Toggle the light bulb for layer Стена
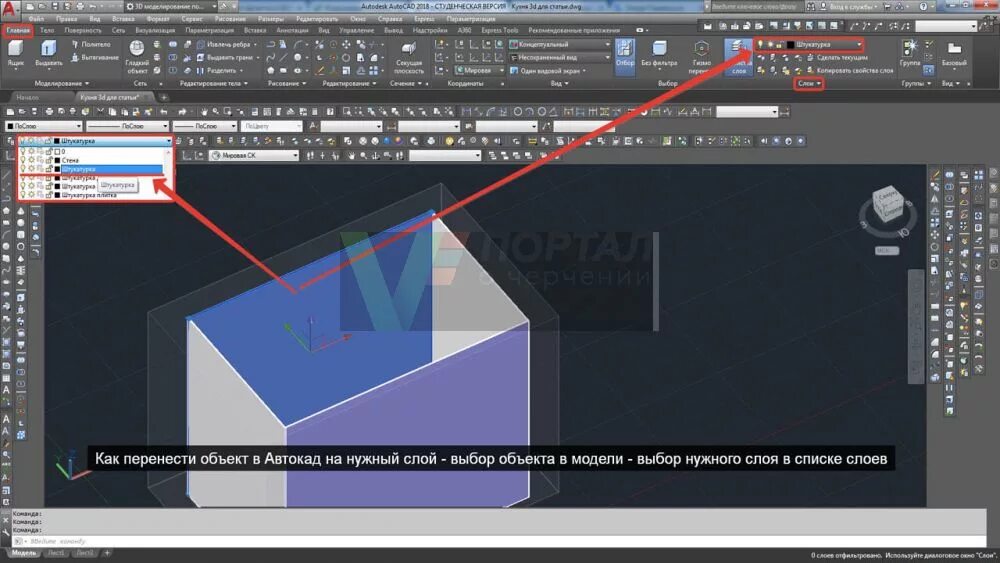Viewport: 1000px width, 563px height. coord(23,160)
